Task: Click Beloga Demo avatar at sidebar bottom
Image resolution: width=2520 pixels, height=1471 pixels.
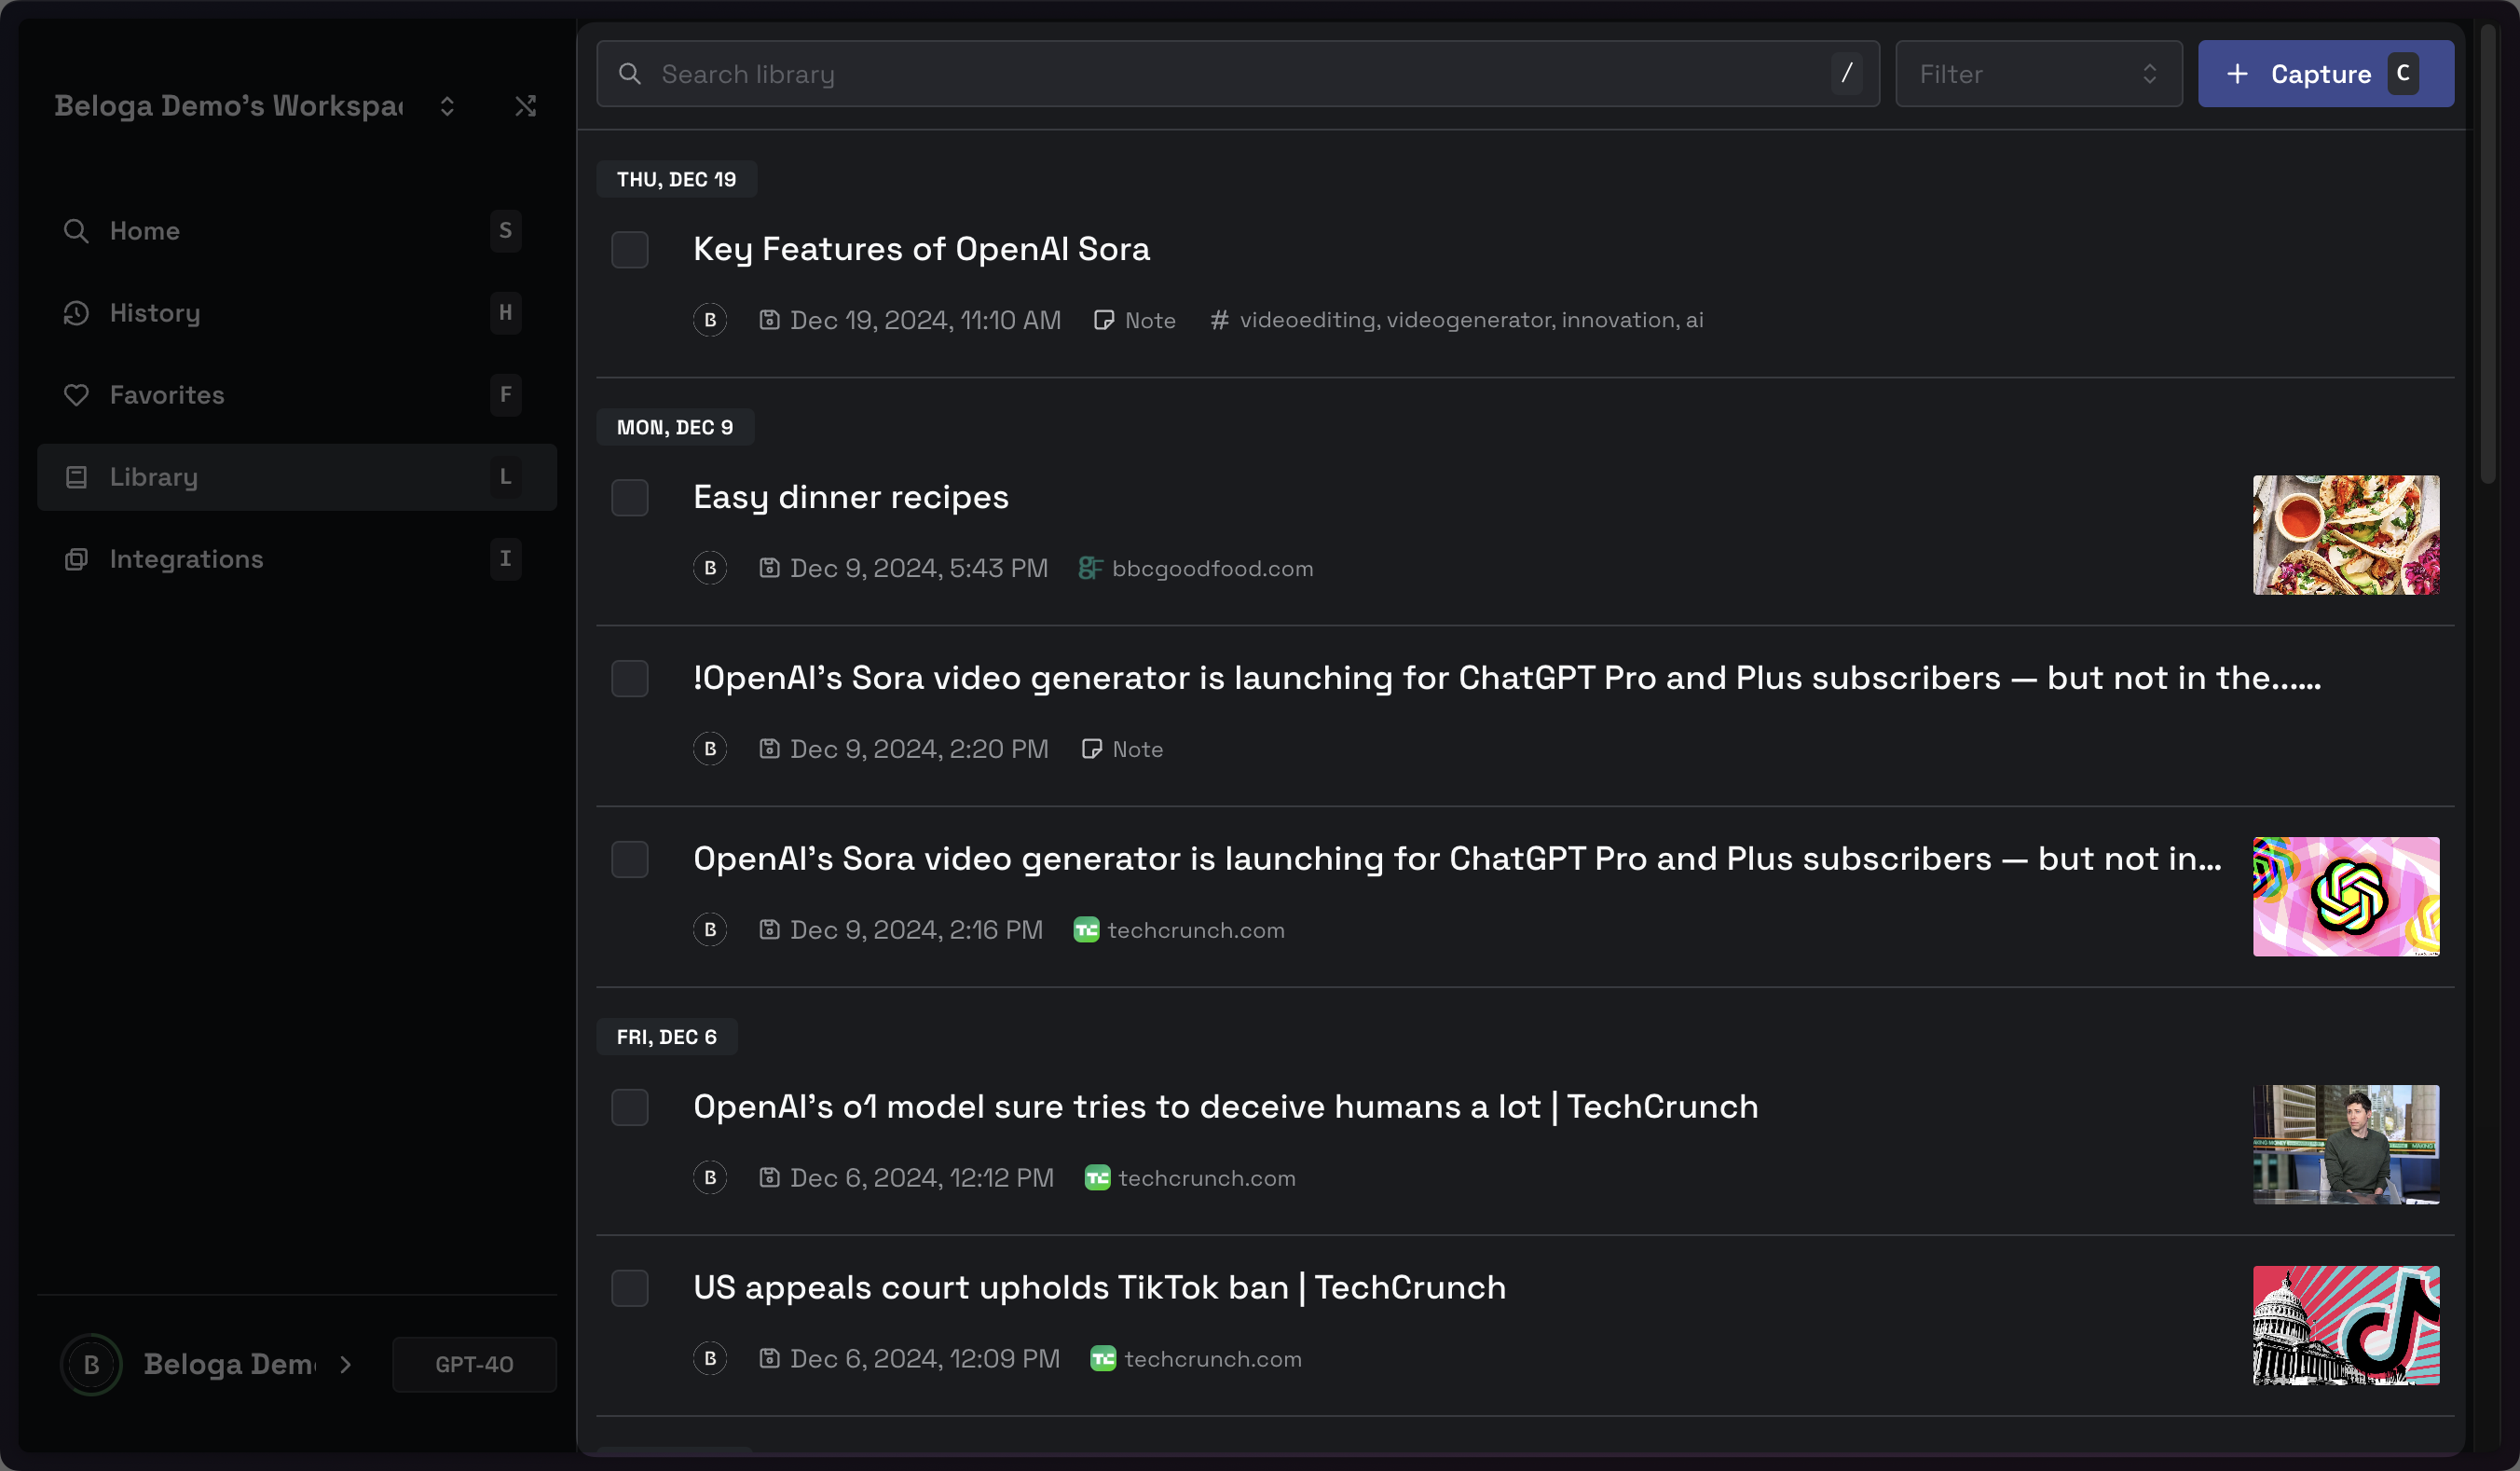Action: click(91, 1364)
